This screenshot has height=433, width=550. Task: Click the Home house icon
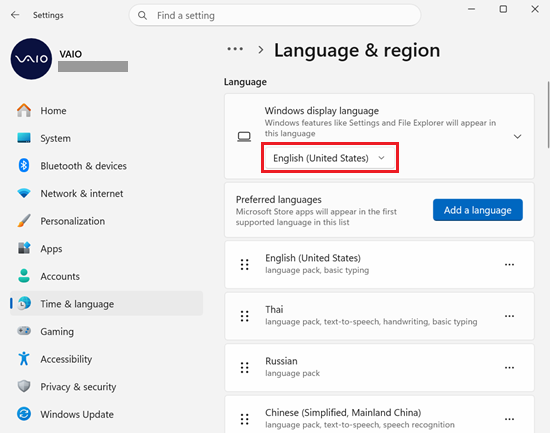point(24,111)
